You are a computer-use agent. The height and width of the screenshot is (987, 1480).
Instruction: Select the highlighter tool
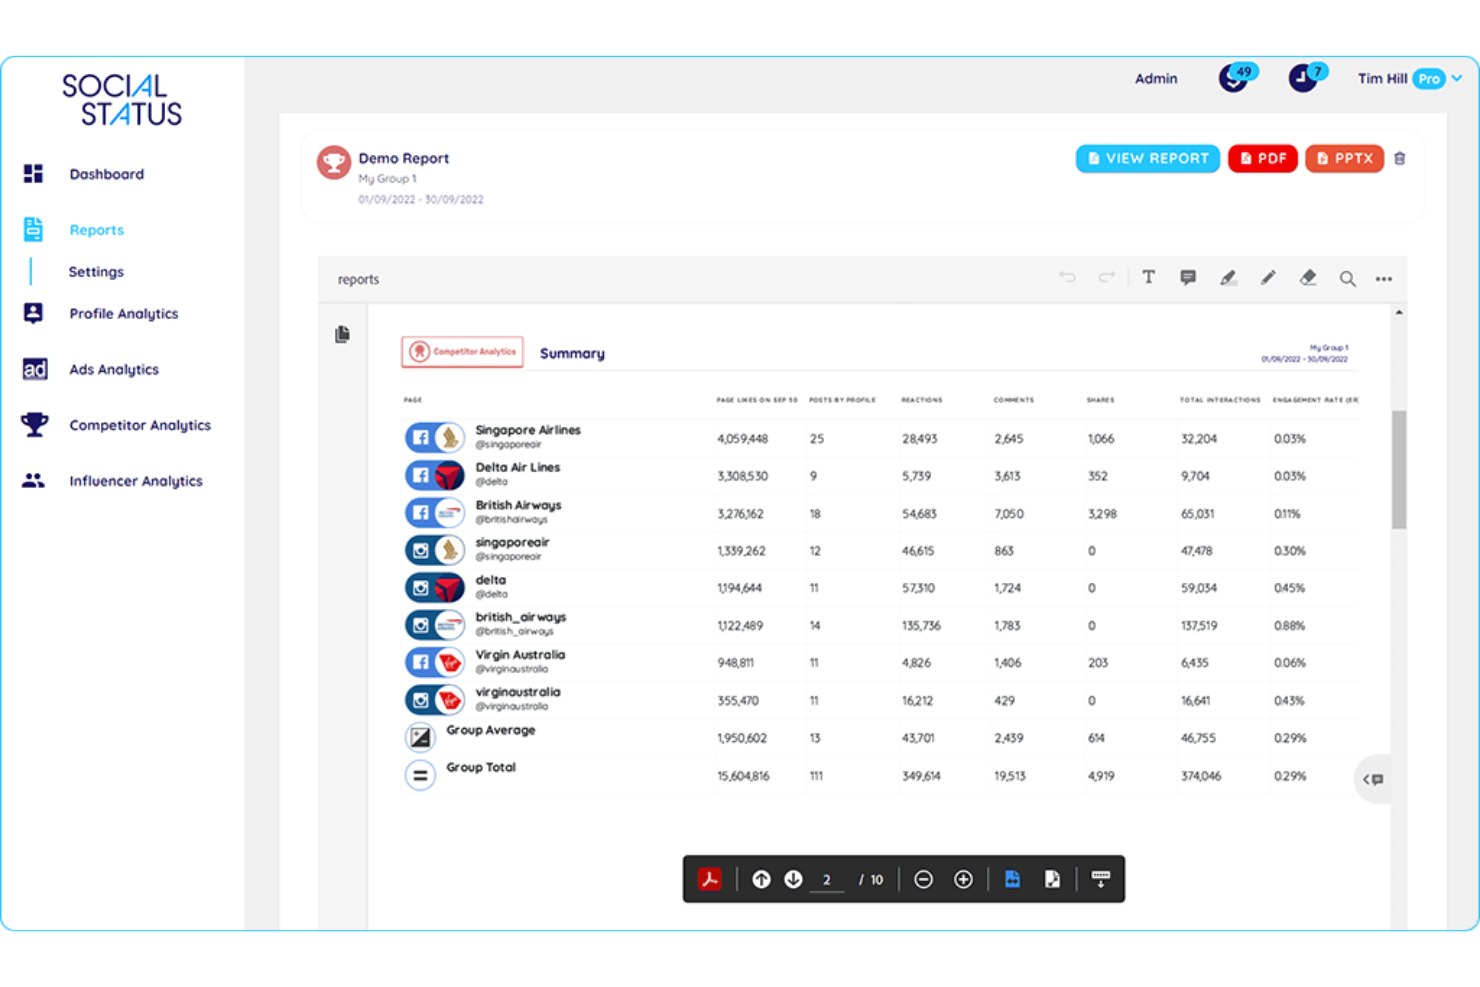1228,279
